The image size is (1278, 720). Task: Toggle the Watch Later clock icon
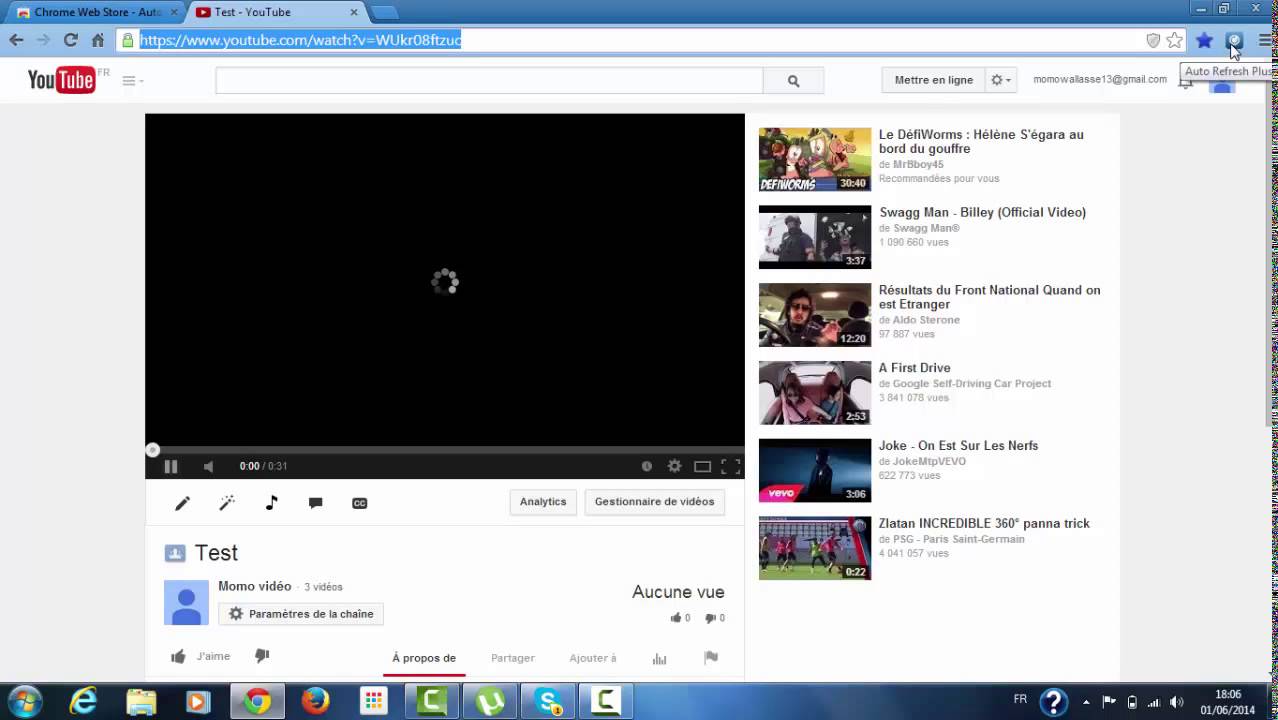pos(646,466)
